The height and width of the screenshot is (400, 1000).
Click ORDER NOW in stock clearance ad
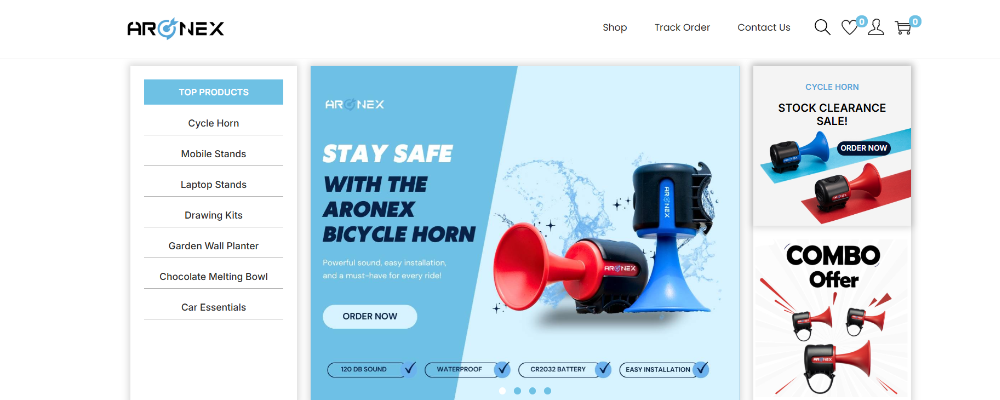coord(864,148)
